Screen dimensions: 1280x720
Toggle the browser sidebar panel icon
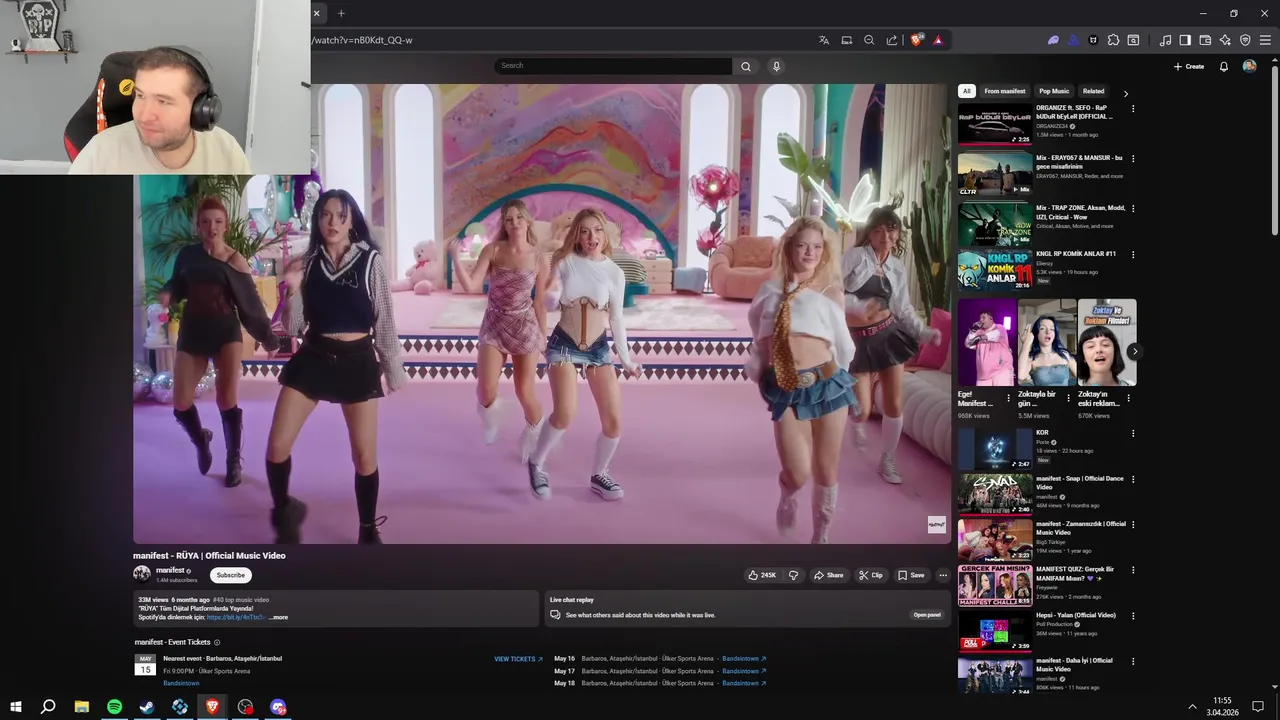coord(1185,40)
